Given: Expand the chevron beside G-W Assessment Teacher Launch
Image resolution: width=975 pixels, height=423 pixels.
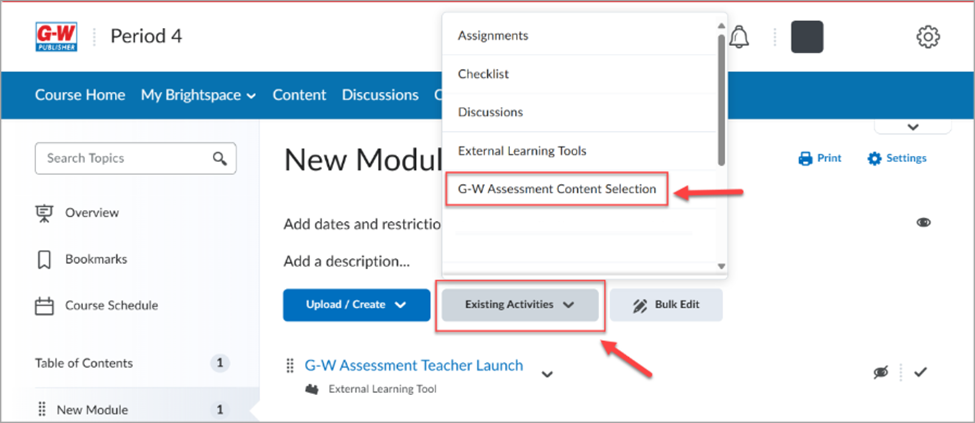Looking at the screenshot, I should tap(547, 374).
